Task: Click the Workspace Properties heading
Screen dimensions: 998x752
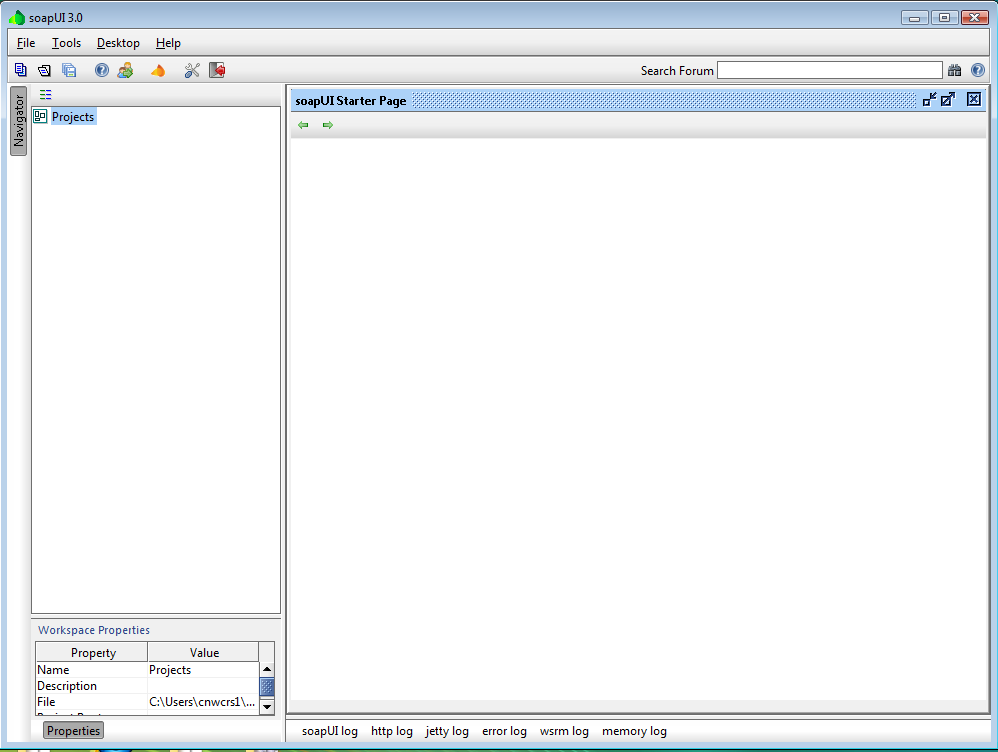Action: click(x=94, y=630)
